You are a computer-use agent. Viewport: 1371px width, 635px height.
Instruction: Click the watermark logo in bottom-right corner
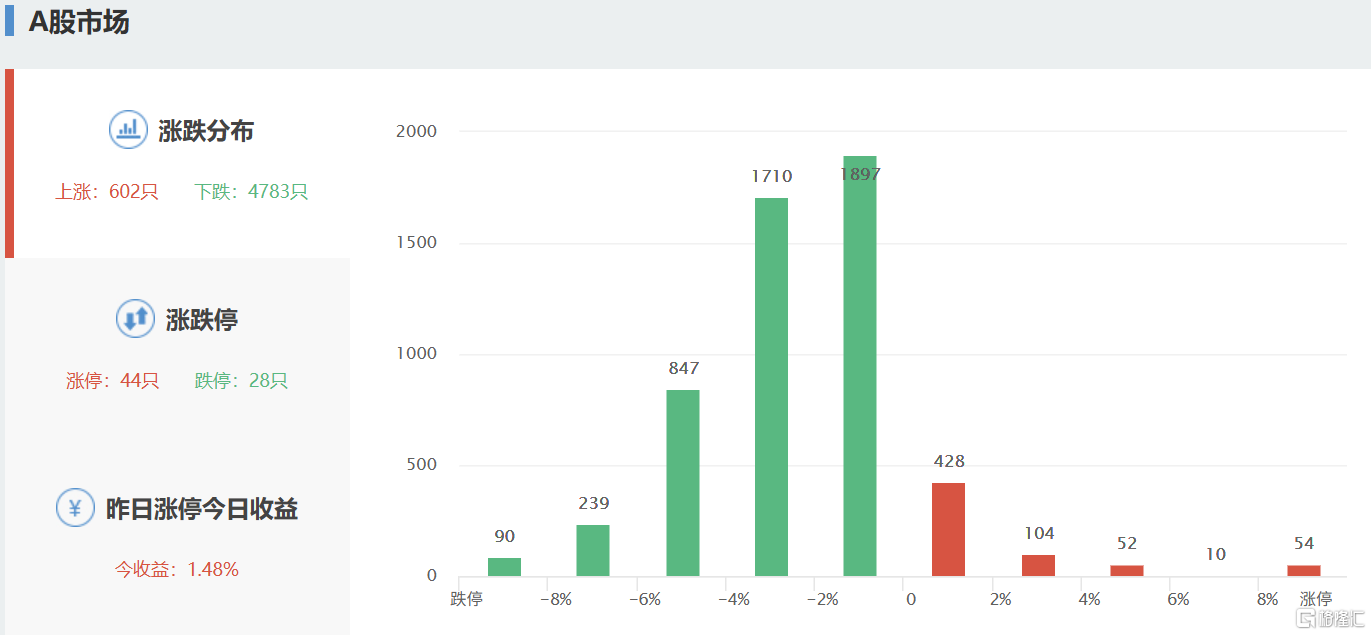[x=1327, y=619]
